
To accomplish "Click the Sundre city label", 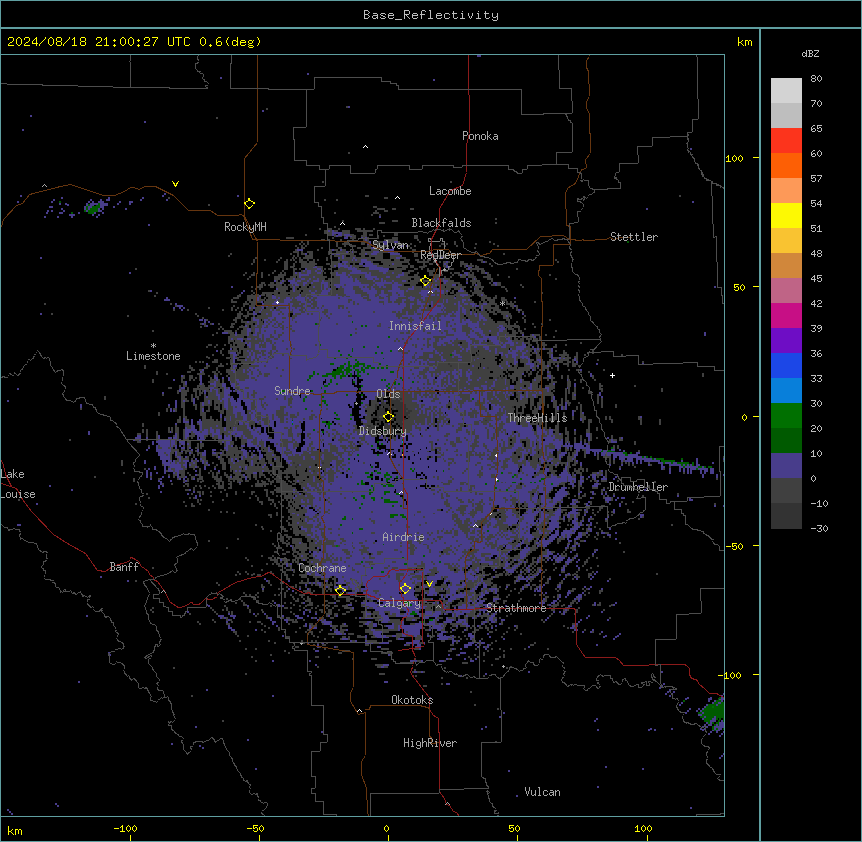I will tap(292, 391).
